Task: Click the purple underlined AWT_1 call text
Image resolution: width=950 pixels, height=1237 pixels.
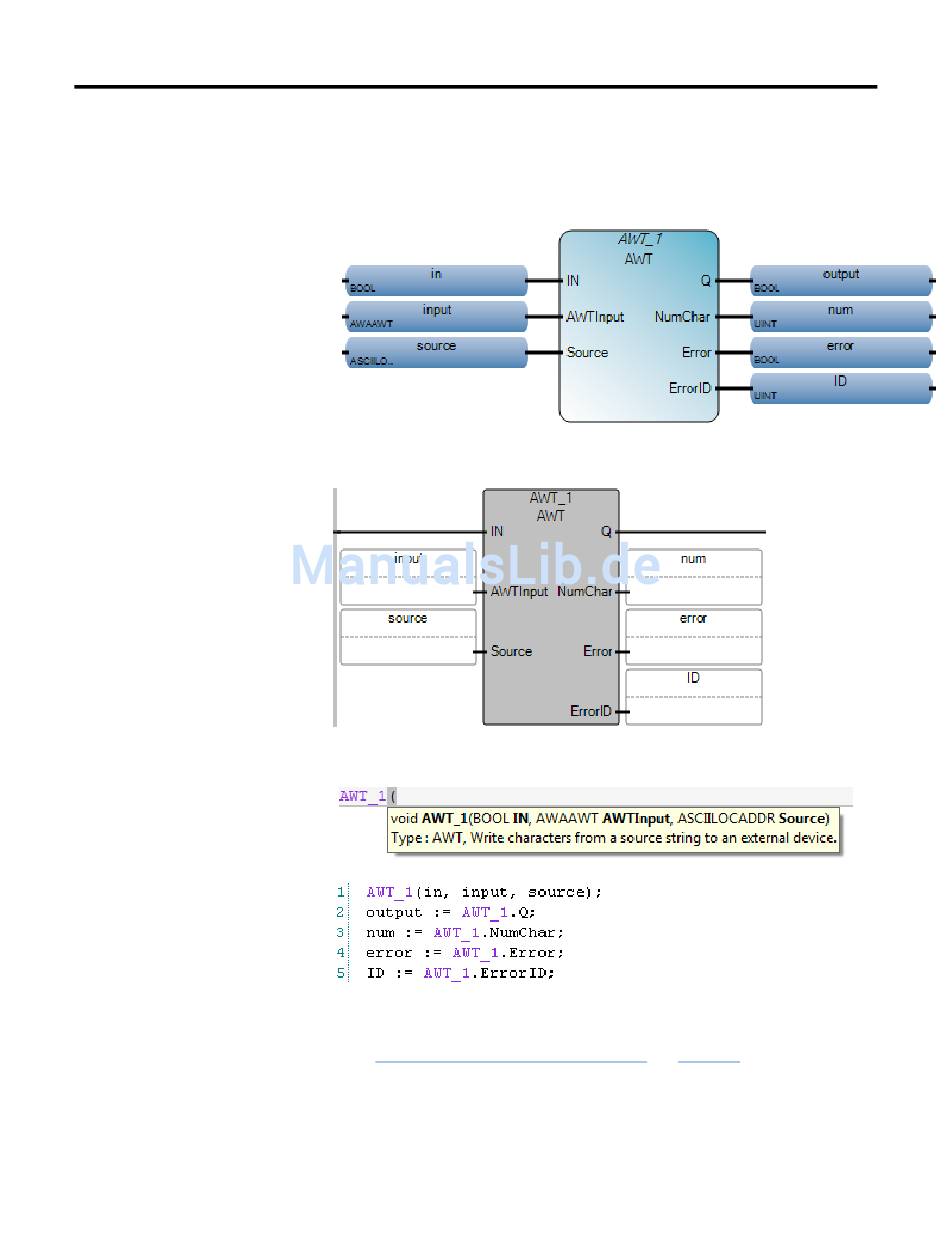Action: (362, 797)
